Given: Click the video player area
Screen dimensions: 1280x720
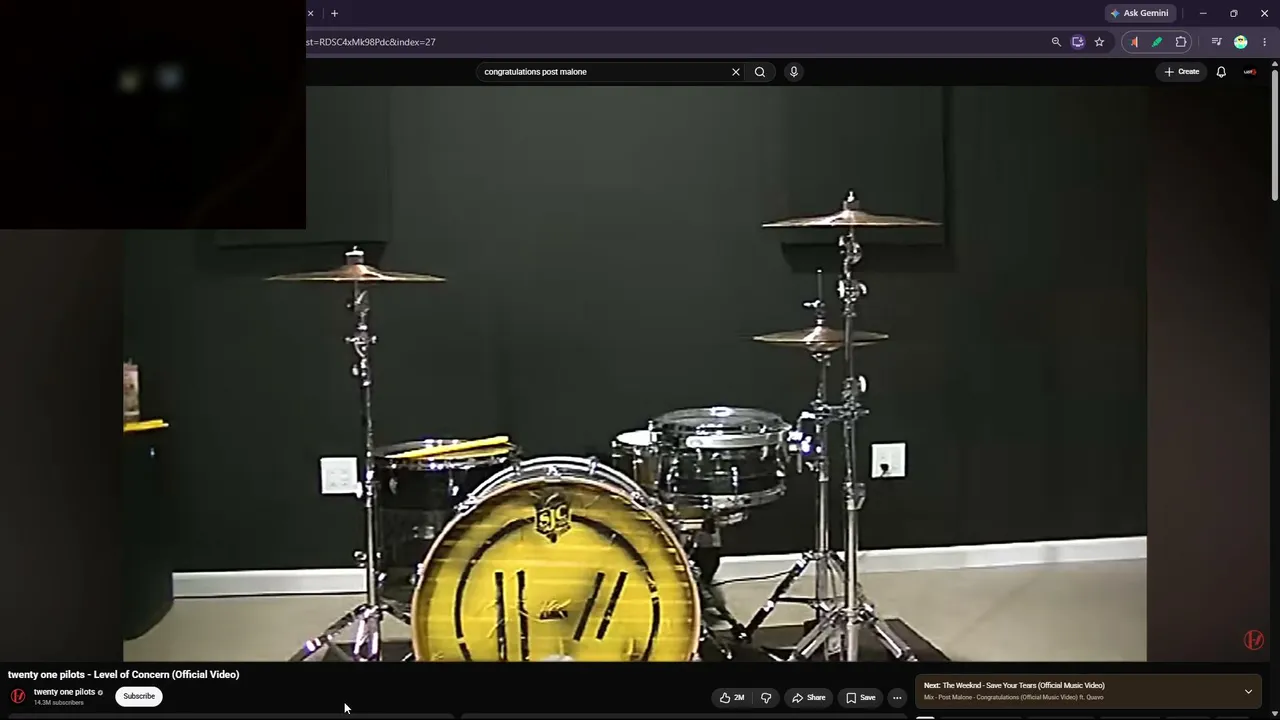Looking at the screenshot, I should [x=635, y=373].
